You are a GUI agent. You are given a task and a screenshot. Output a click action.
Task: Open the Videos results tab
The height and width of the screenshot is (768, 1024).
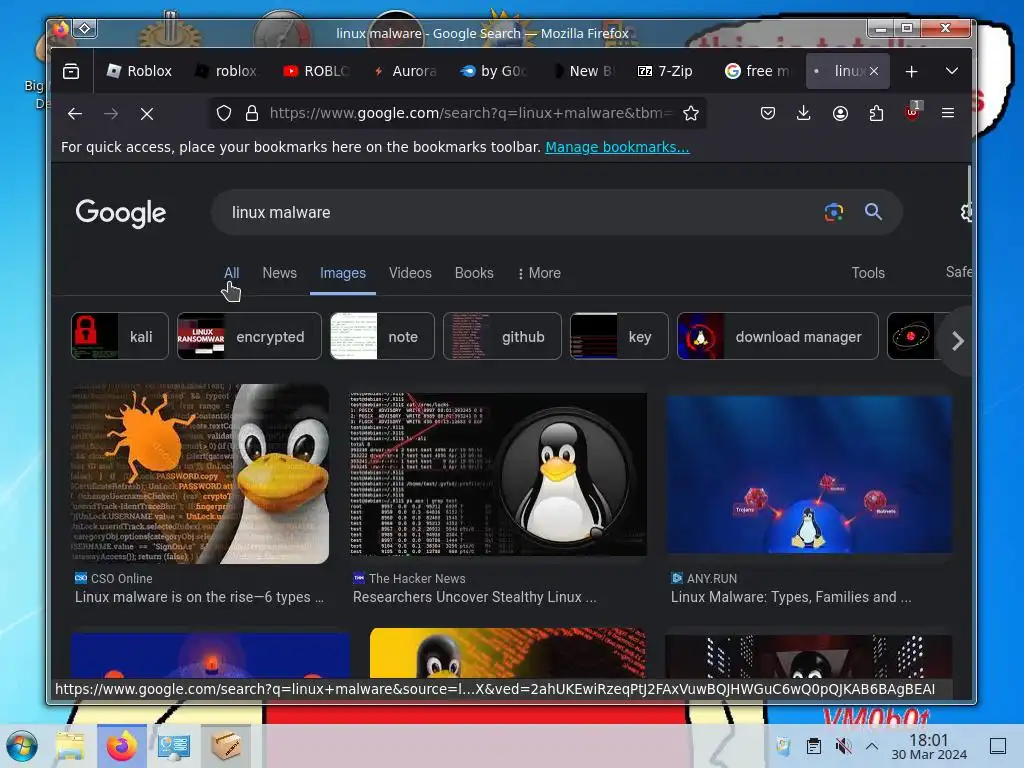coord(410,273)
